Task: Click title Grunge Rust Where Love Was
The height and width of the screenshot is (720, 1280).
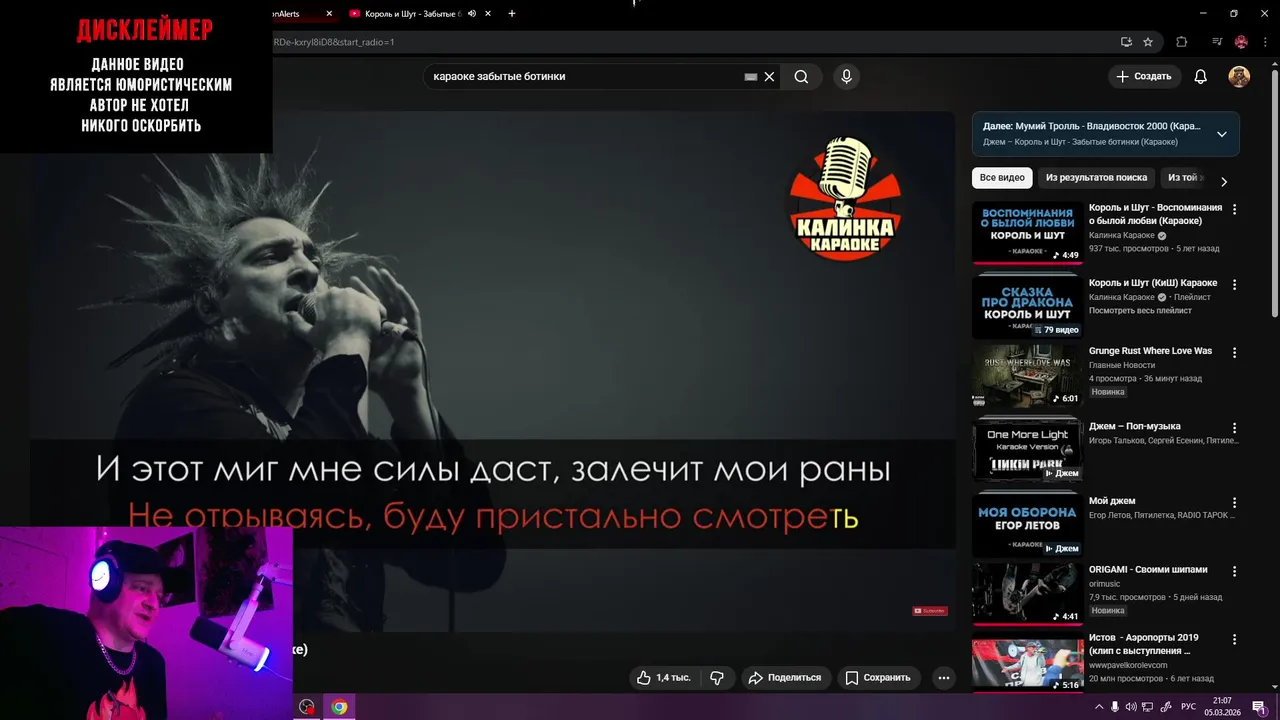Action: (1150, 352)
